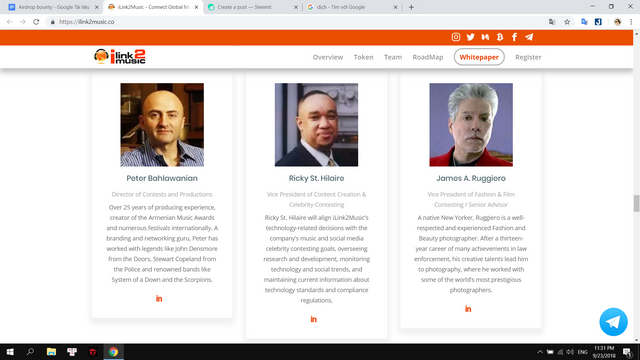Open the Chrome profile avatar

tap(618, 22)
